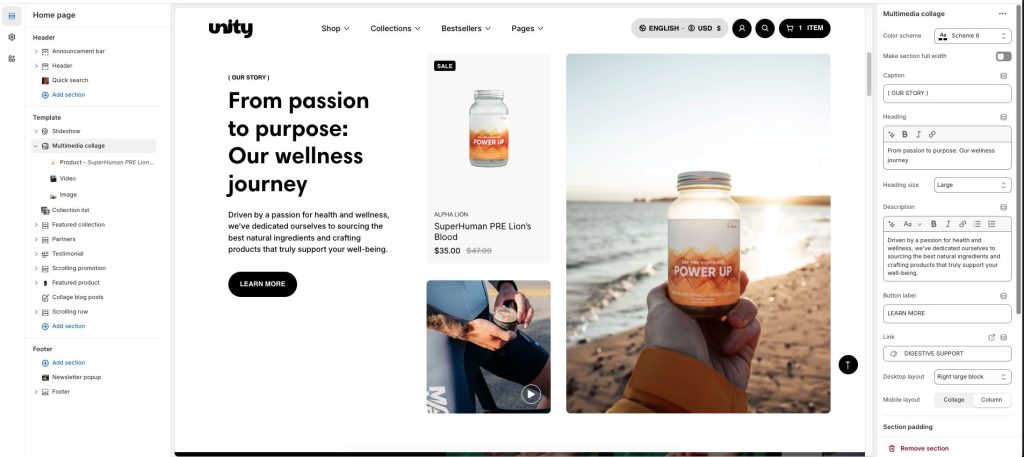Click the account user icon in header
1024x457 pixels.
(x=741, y=28)
